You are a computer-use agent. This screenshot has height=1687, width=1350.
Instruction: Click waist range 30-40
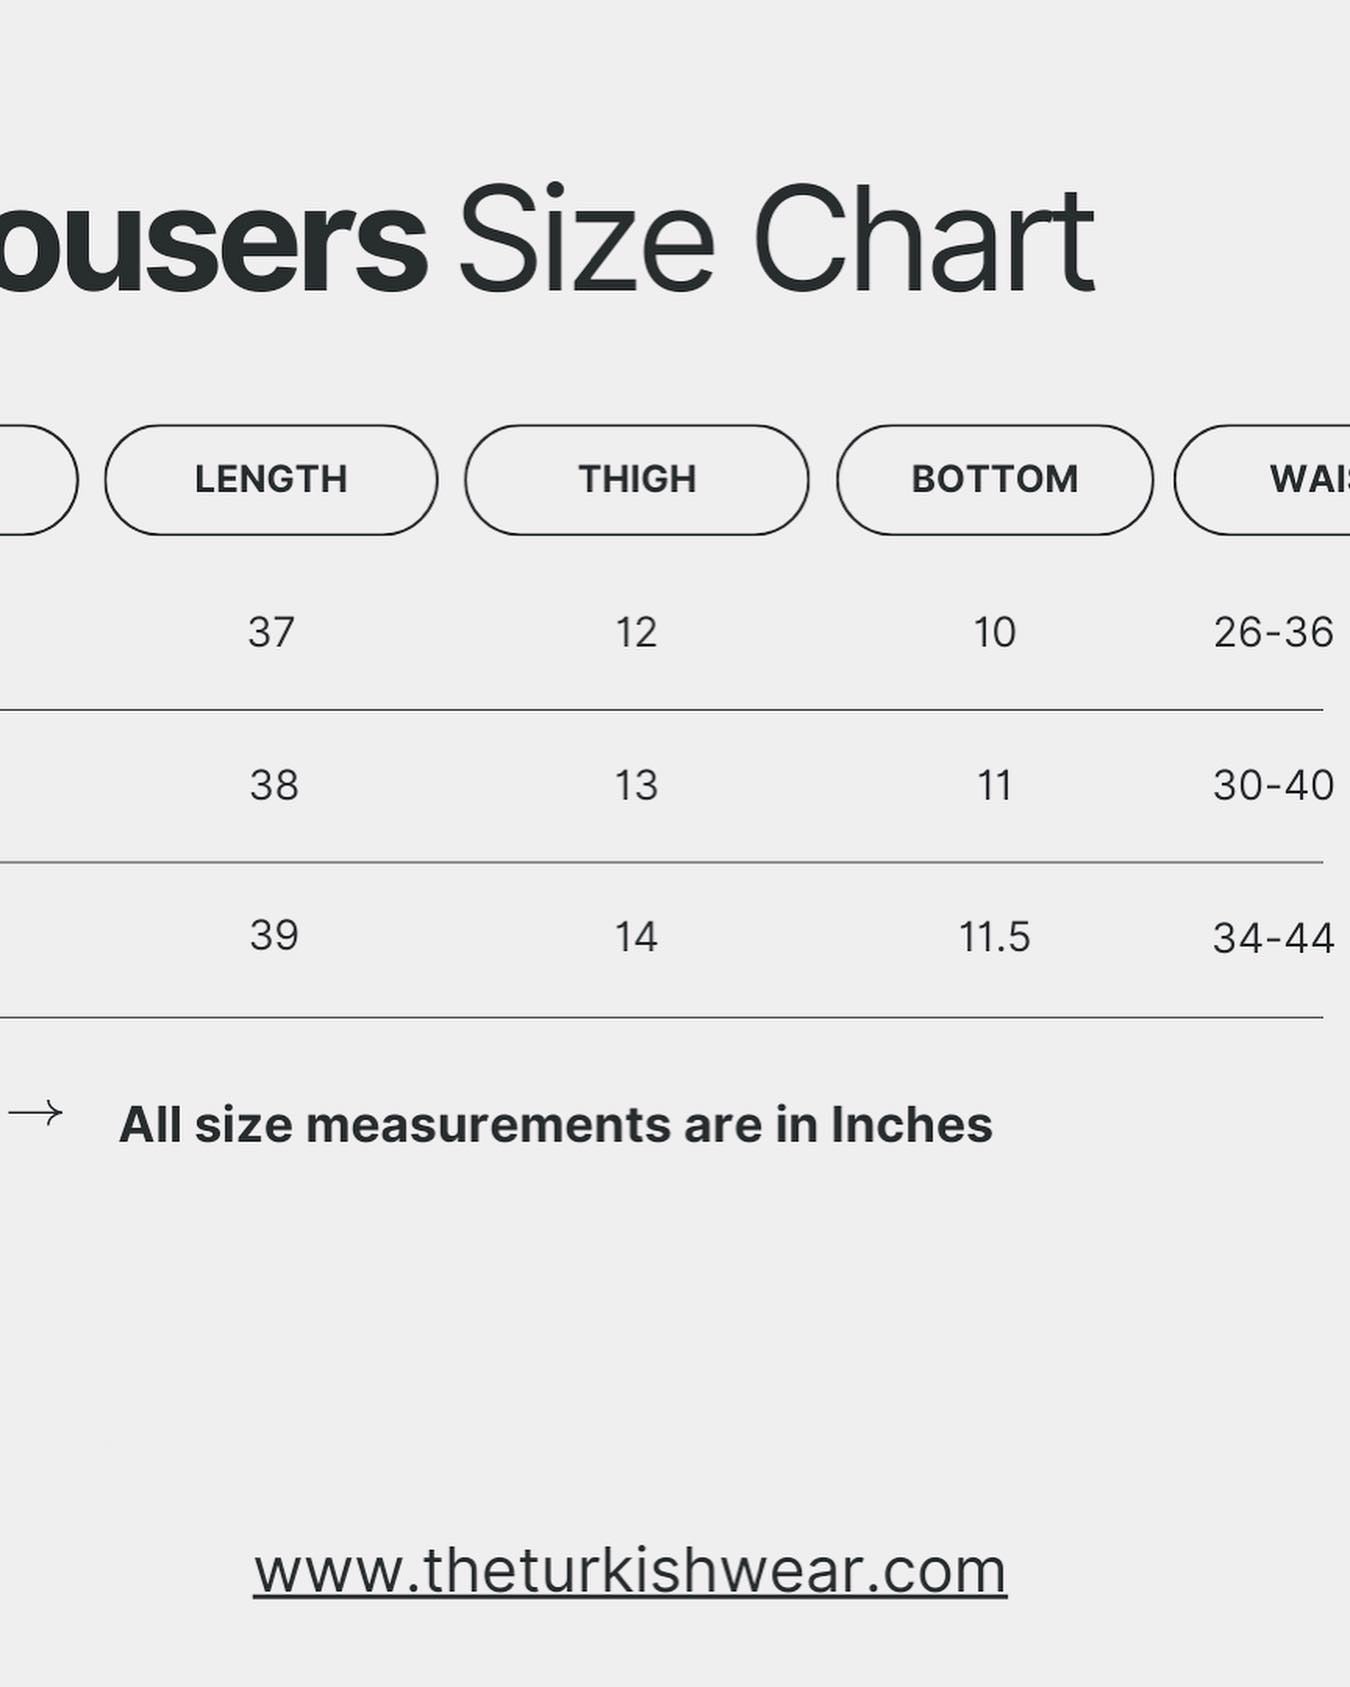click(x=1273, y=785)
